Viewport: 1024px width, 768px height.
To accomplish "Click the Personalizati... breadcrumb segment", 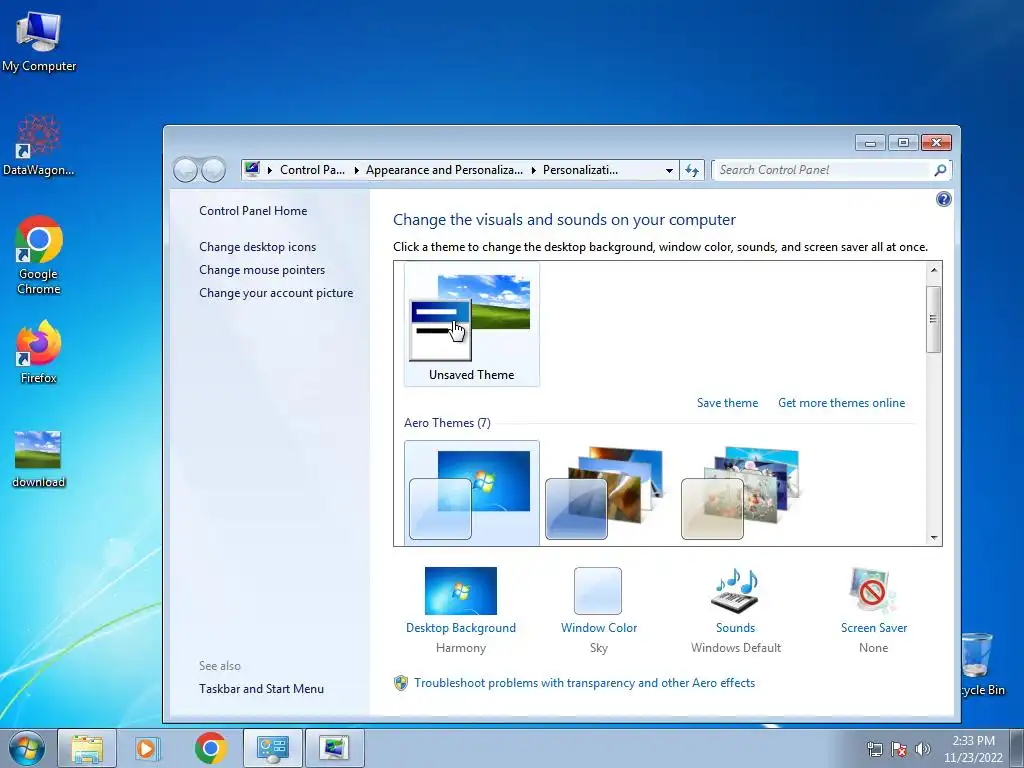I will coord(580,170).
